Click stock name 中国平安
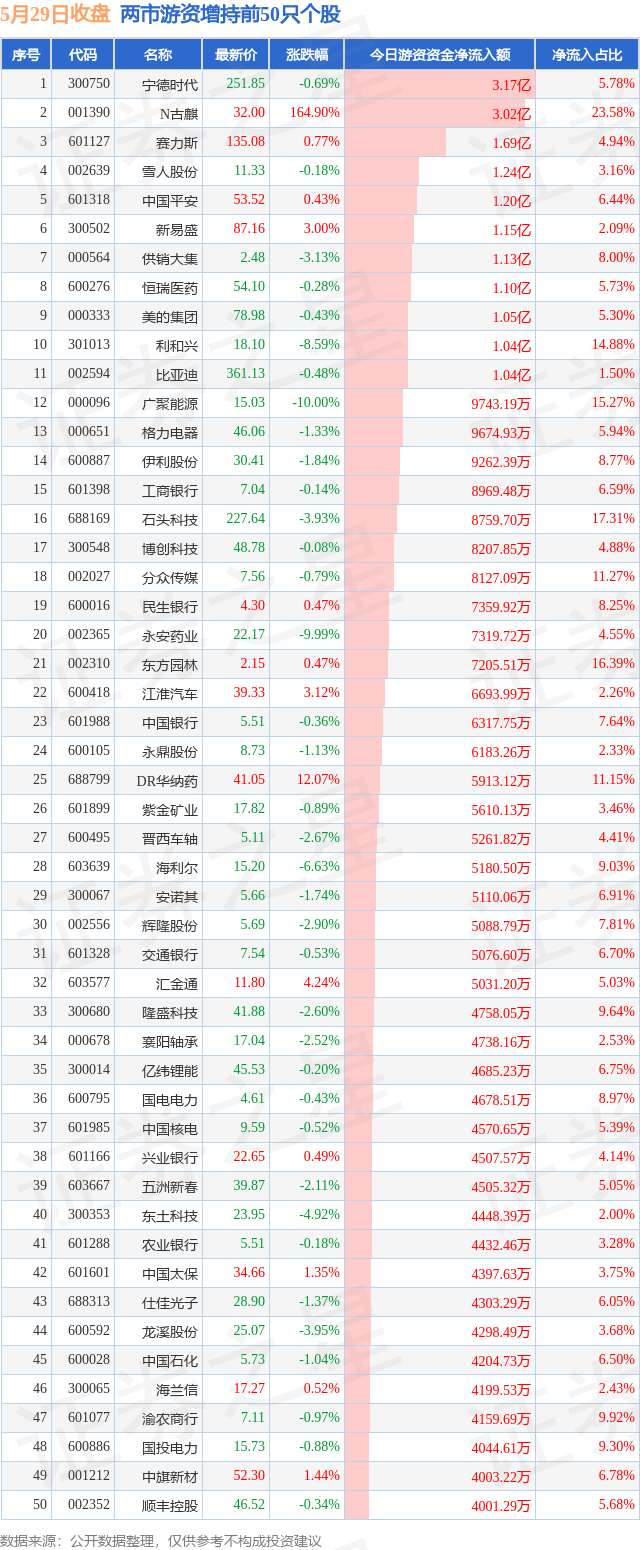 pyautogui.click(x=170, y=200)
